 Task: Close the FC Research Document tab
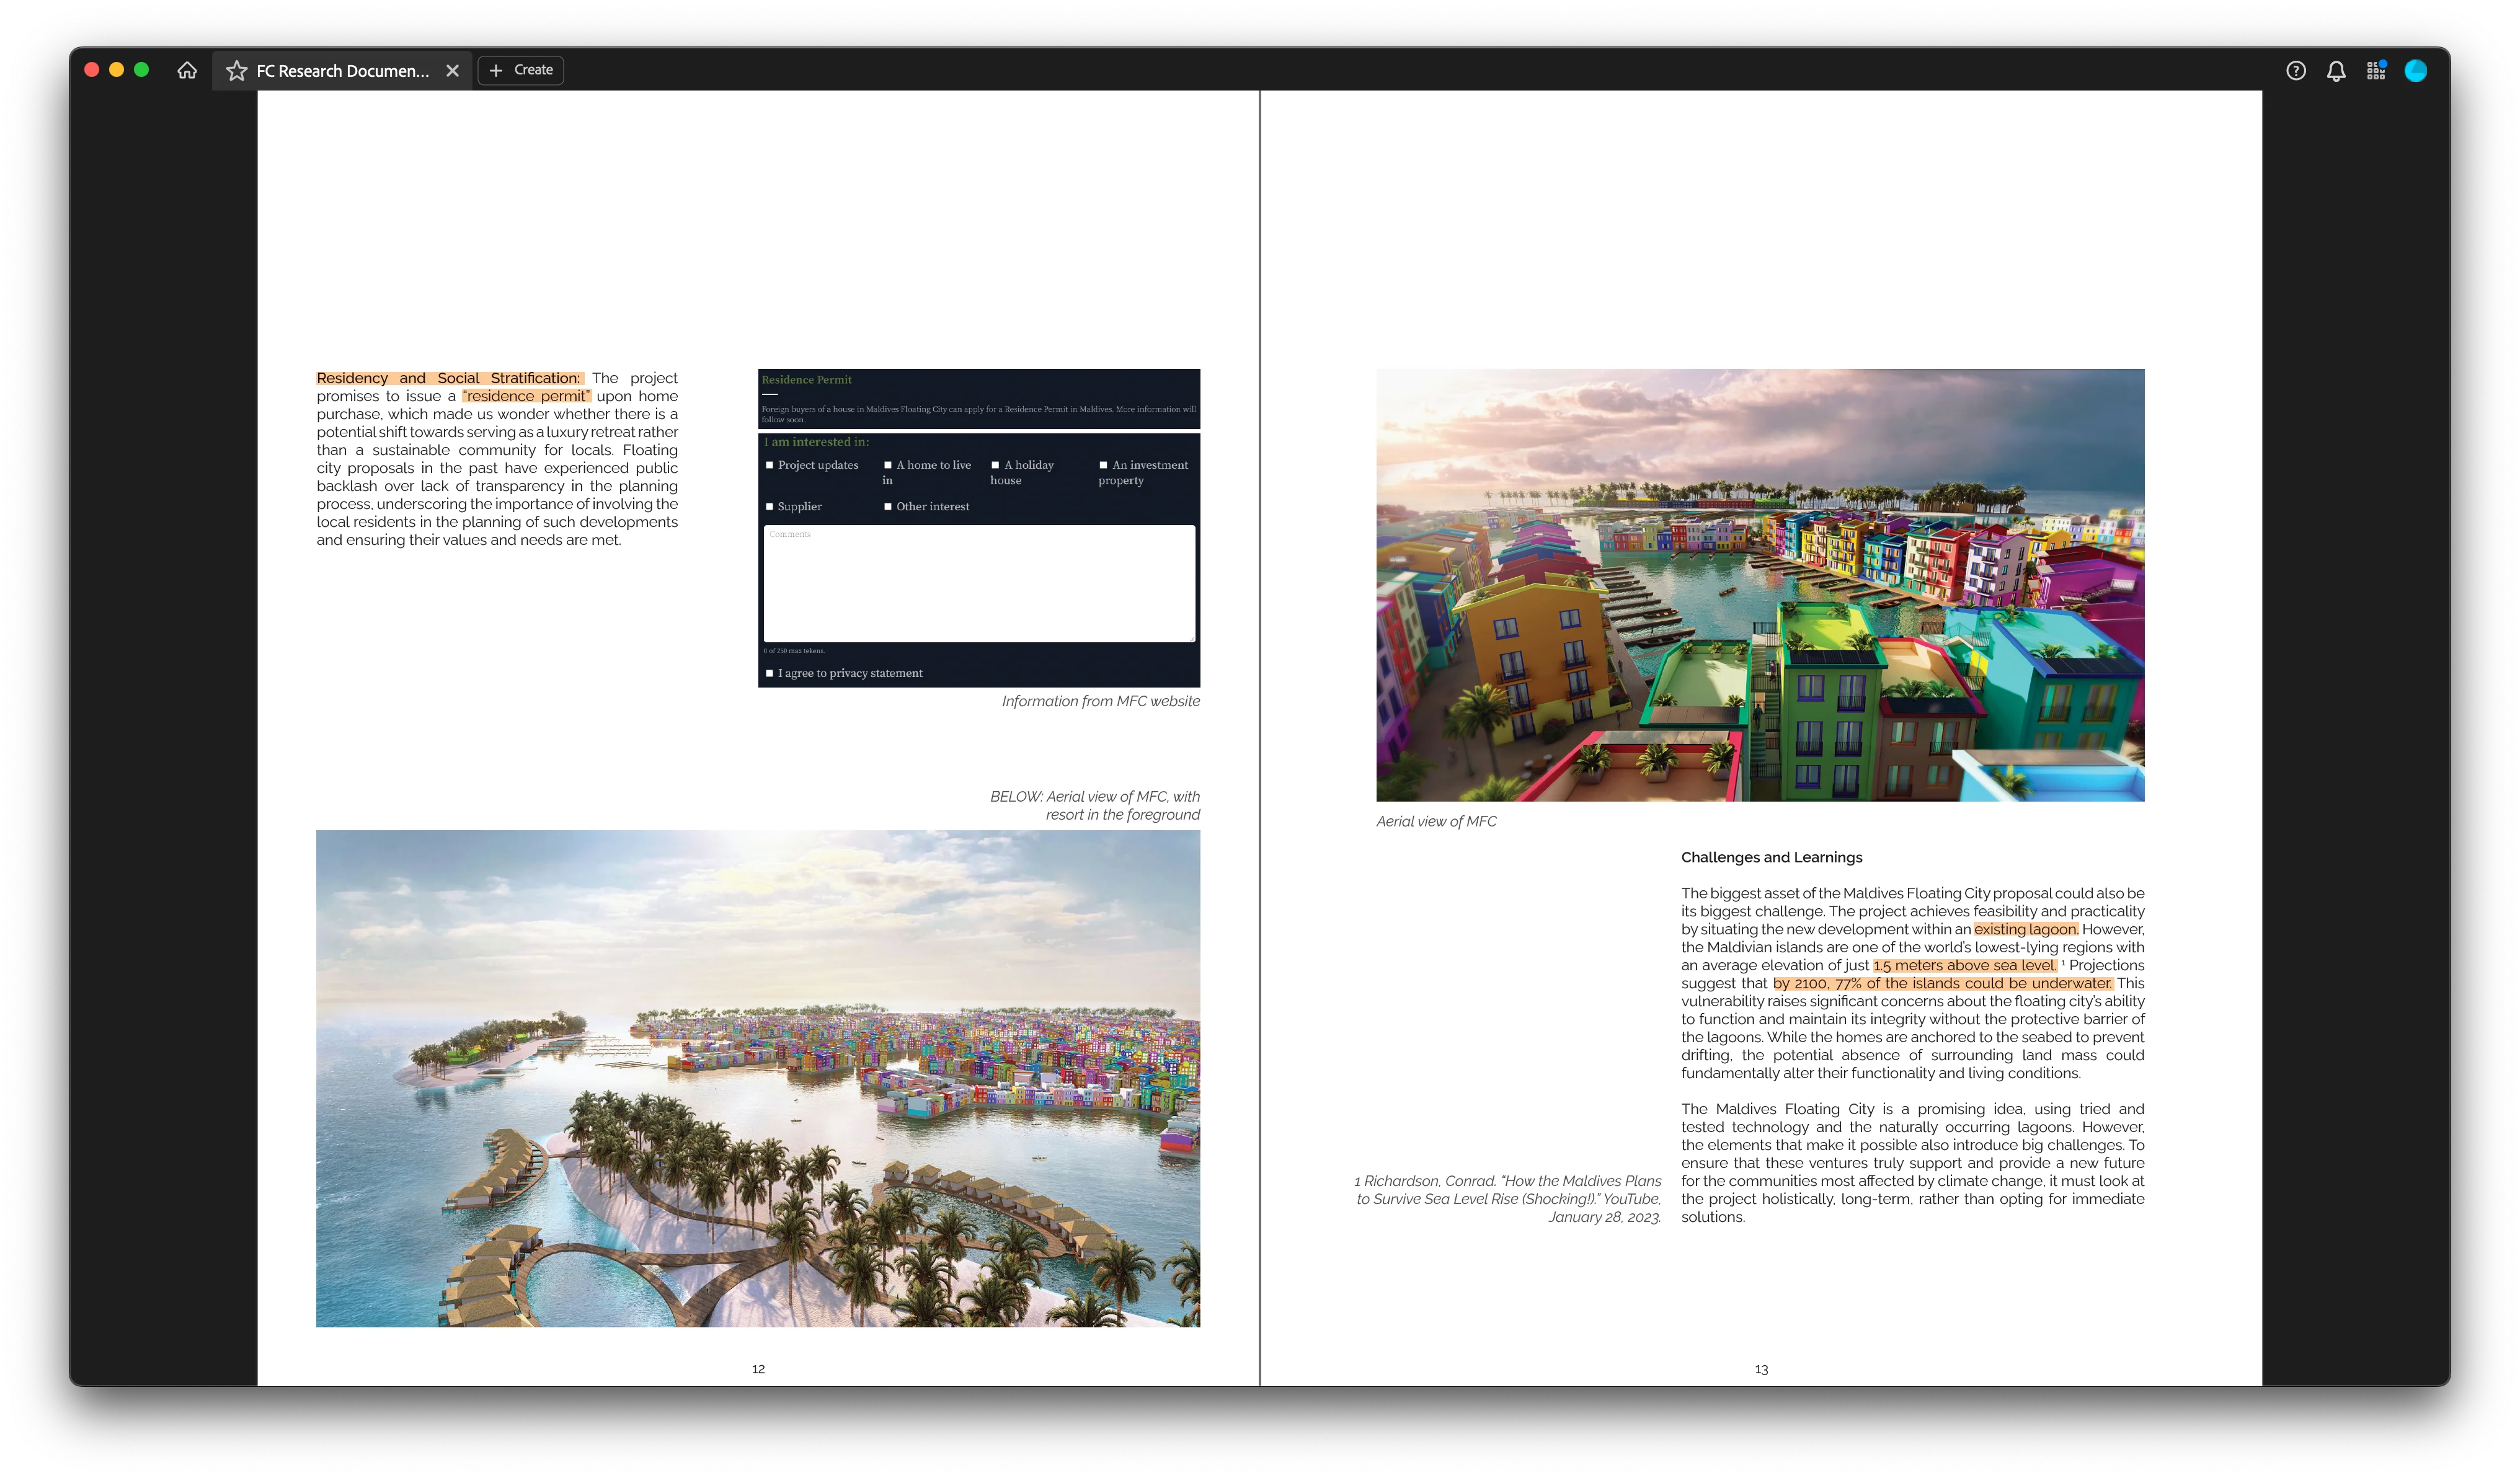tap(452, 71)
